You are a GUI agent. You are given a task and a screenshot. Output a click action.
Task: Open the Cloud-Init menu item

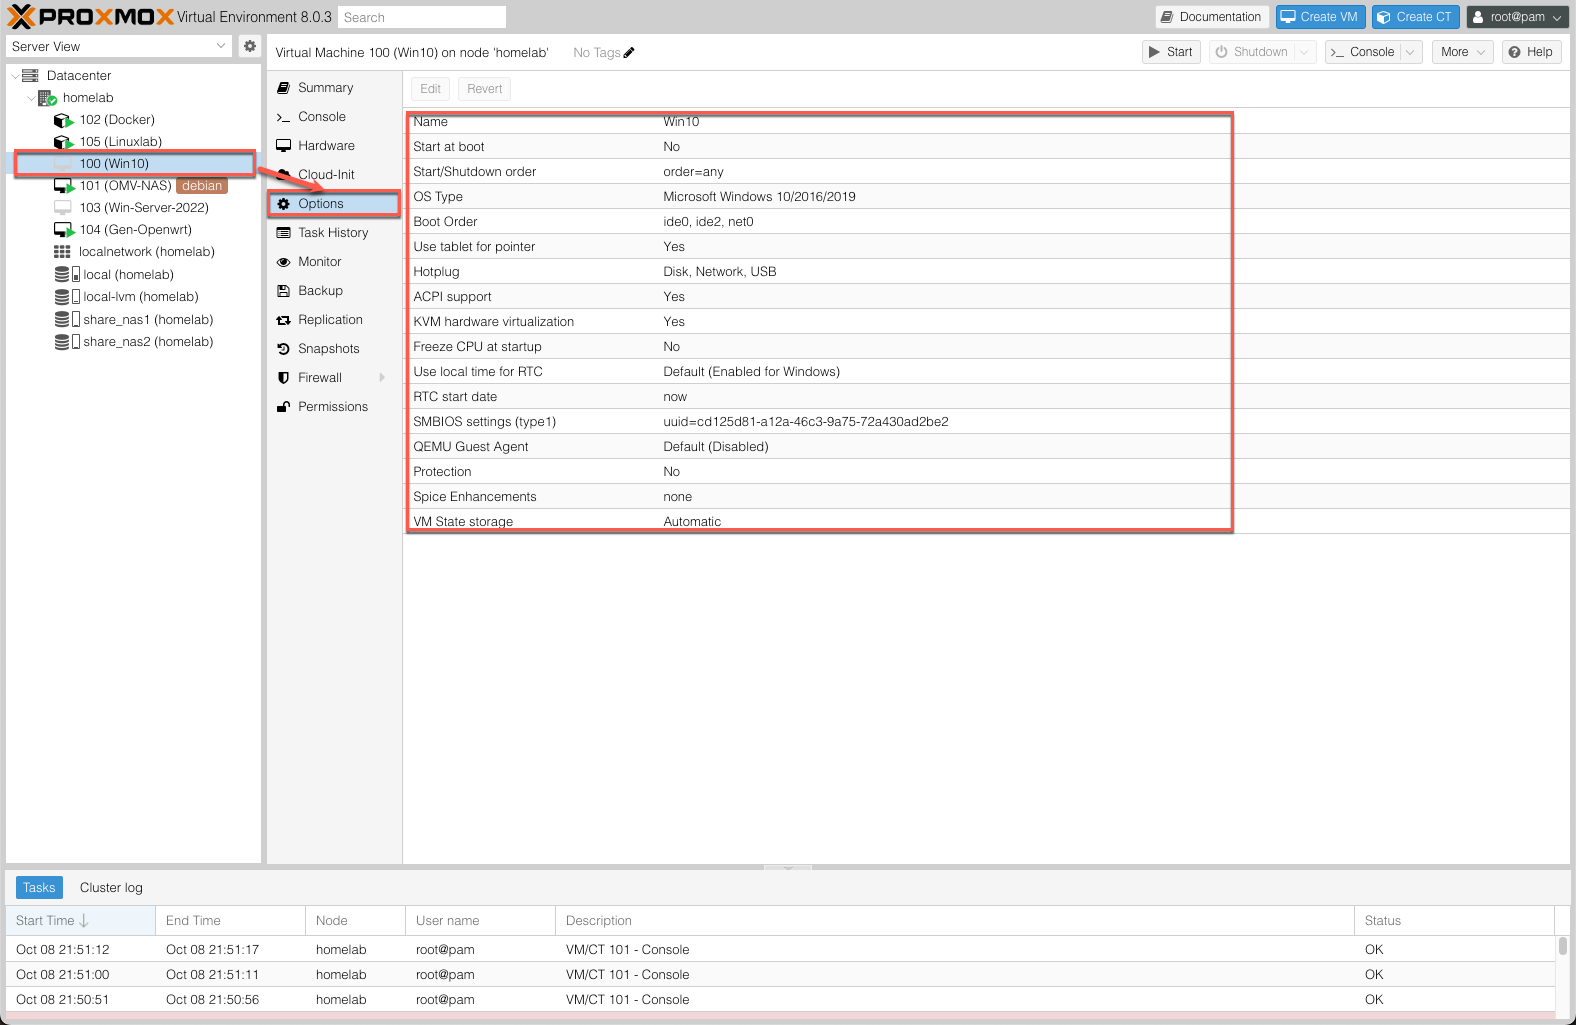pos(334,175)
